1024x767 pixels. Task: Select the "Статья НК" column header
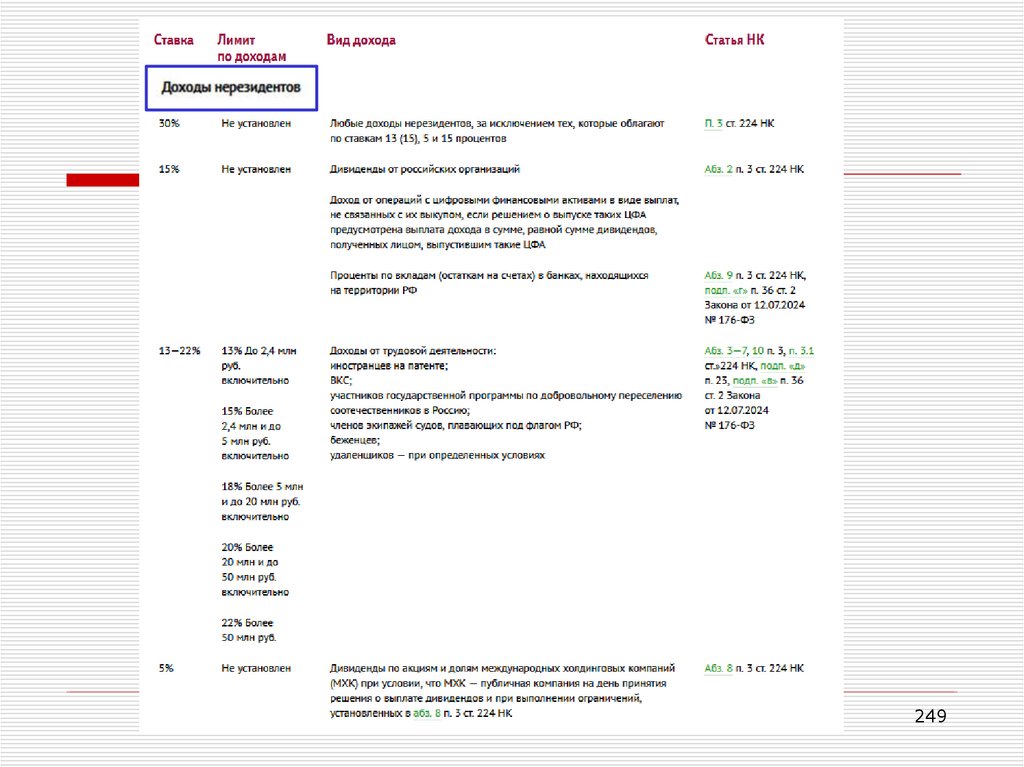click(734, 40)
